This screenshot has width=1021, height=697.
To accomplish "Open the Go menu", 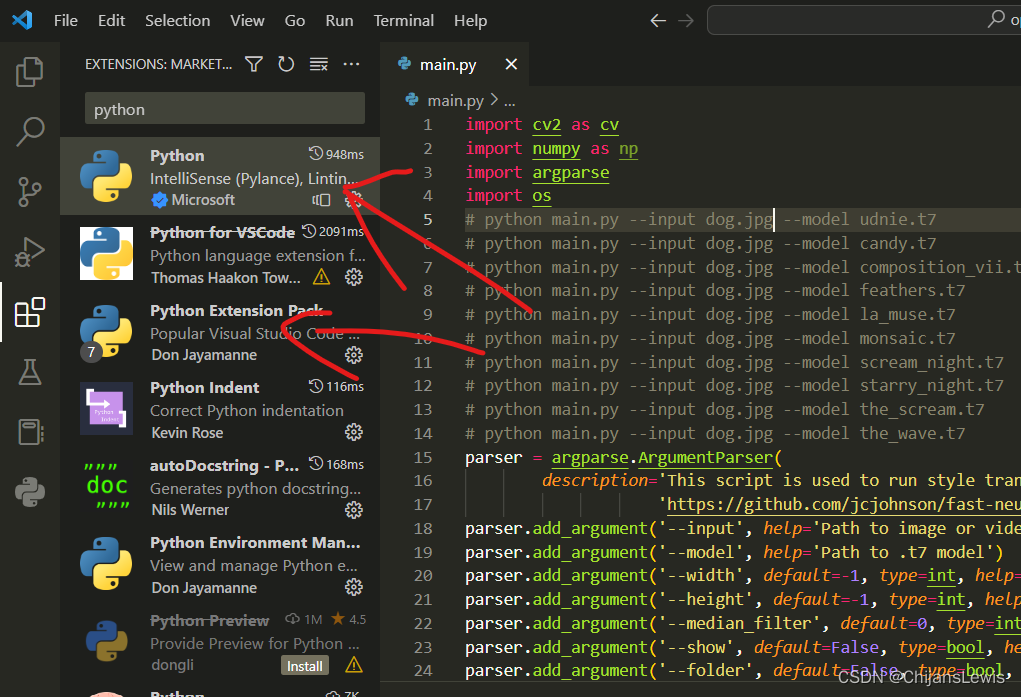I will tap(295, 21).
